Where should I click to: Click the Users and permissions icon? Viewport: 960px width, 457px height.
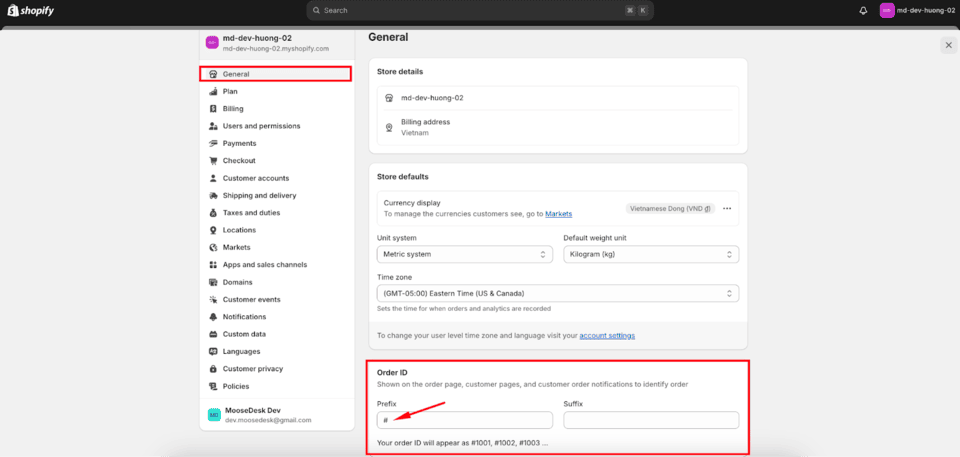point(213,126)
